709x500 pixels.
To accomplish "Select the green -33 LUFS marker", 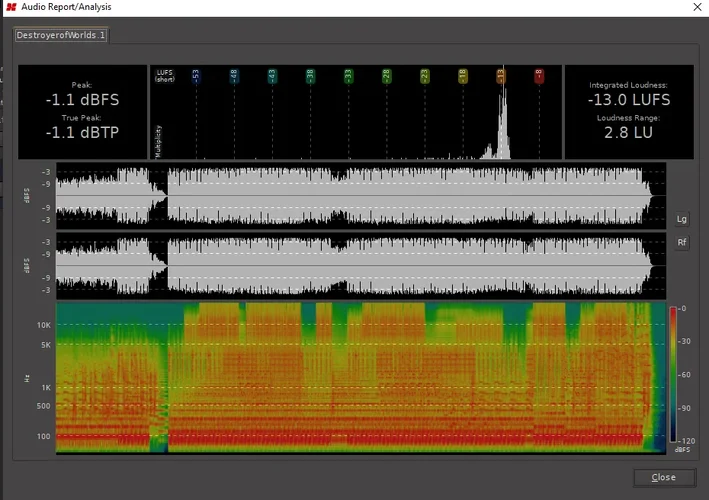I will coord(348,75).
